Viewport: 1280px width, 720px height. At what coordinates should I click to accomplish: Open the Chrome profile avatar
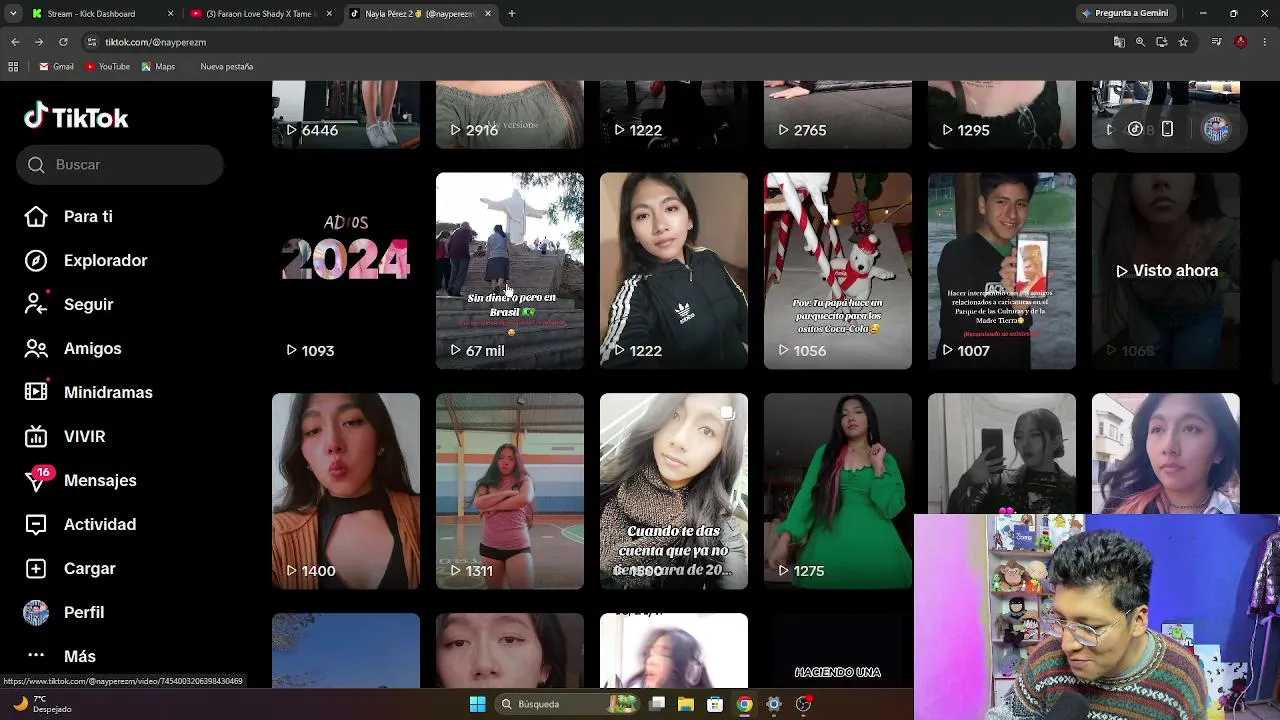click(1241, 42)
